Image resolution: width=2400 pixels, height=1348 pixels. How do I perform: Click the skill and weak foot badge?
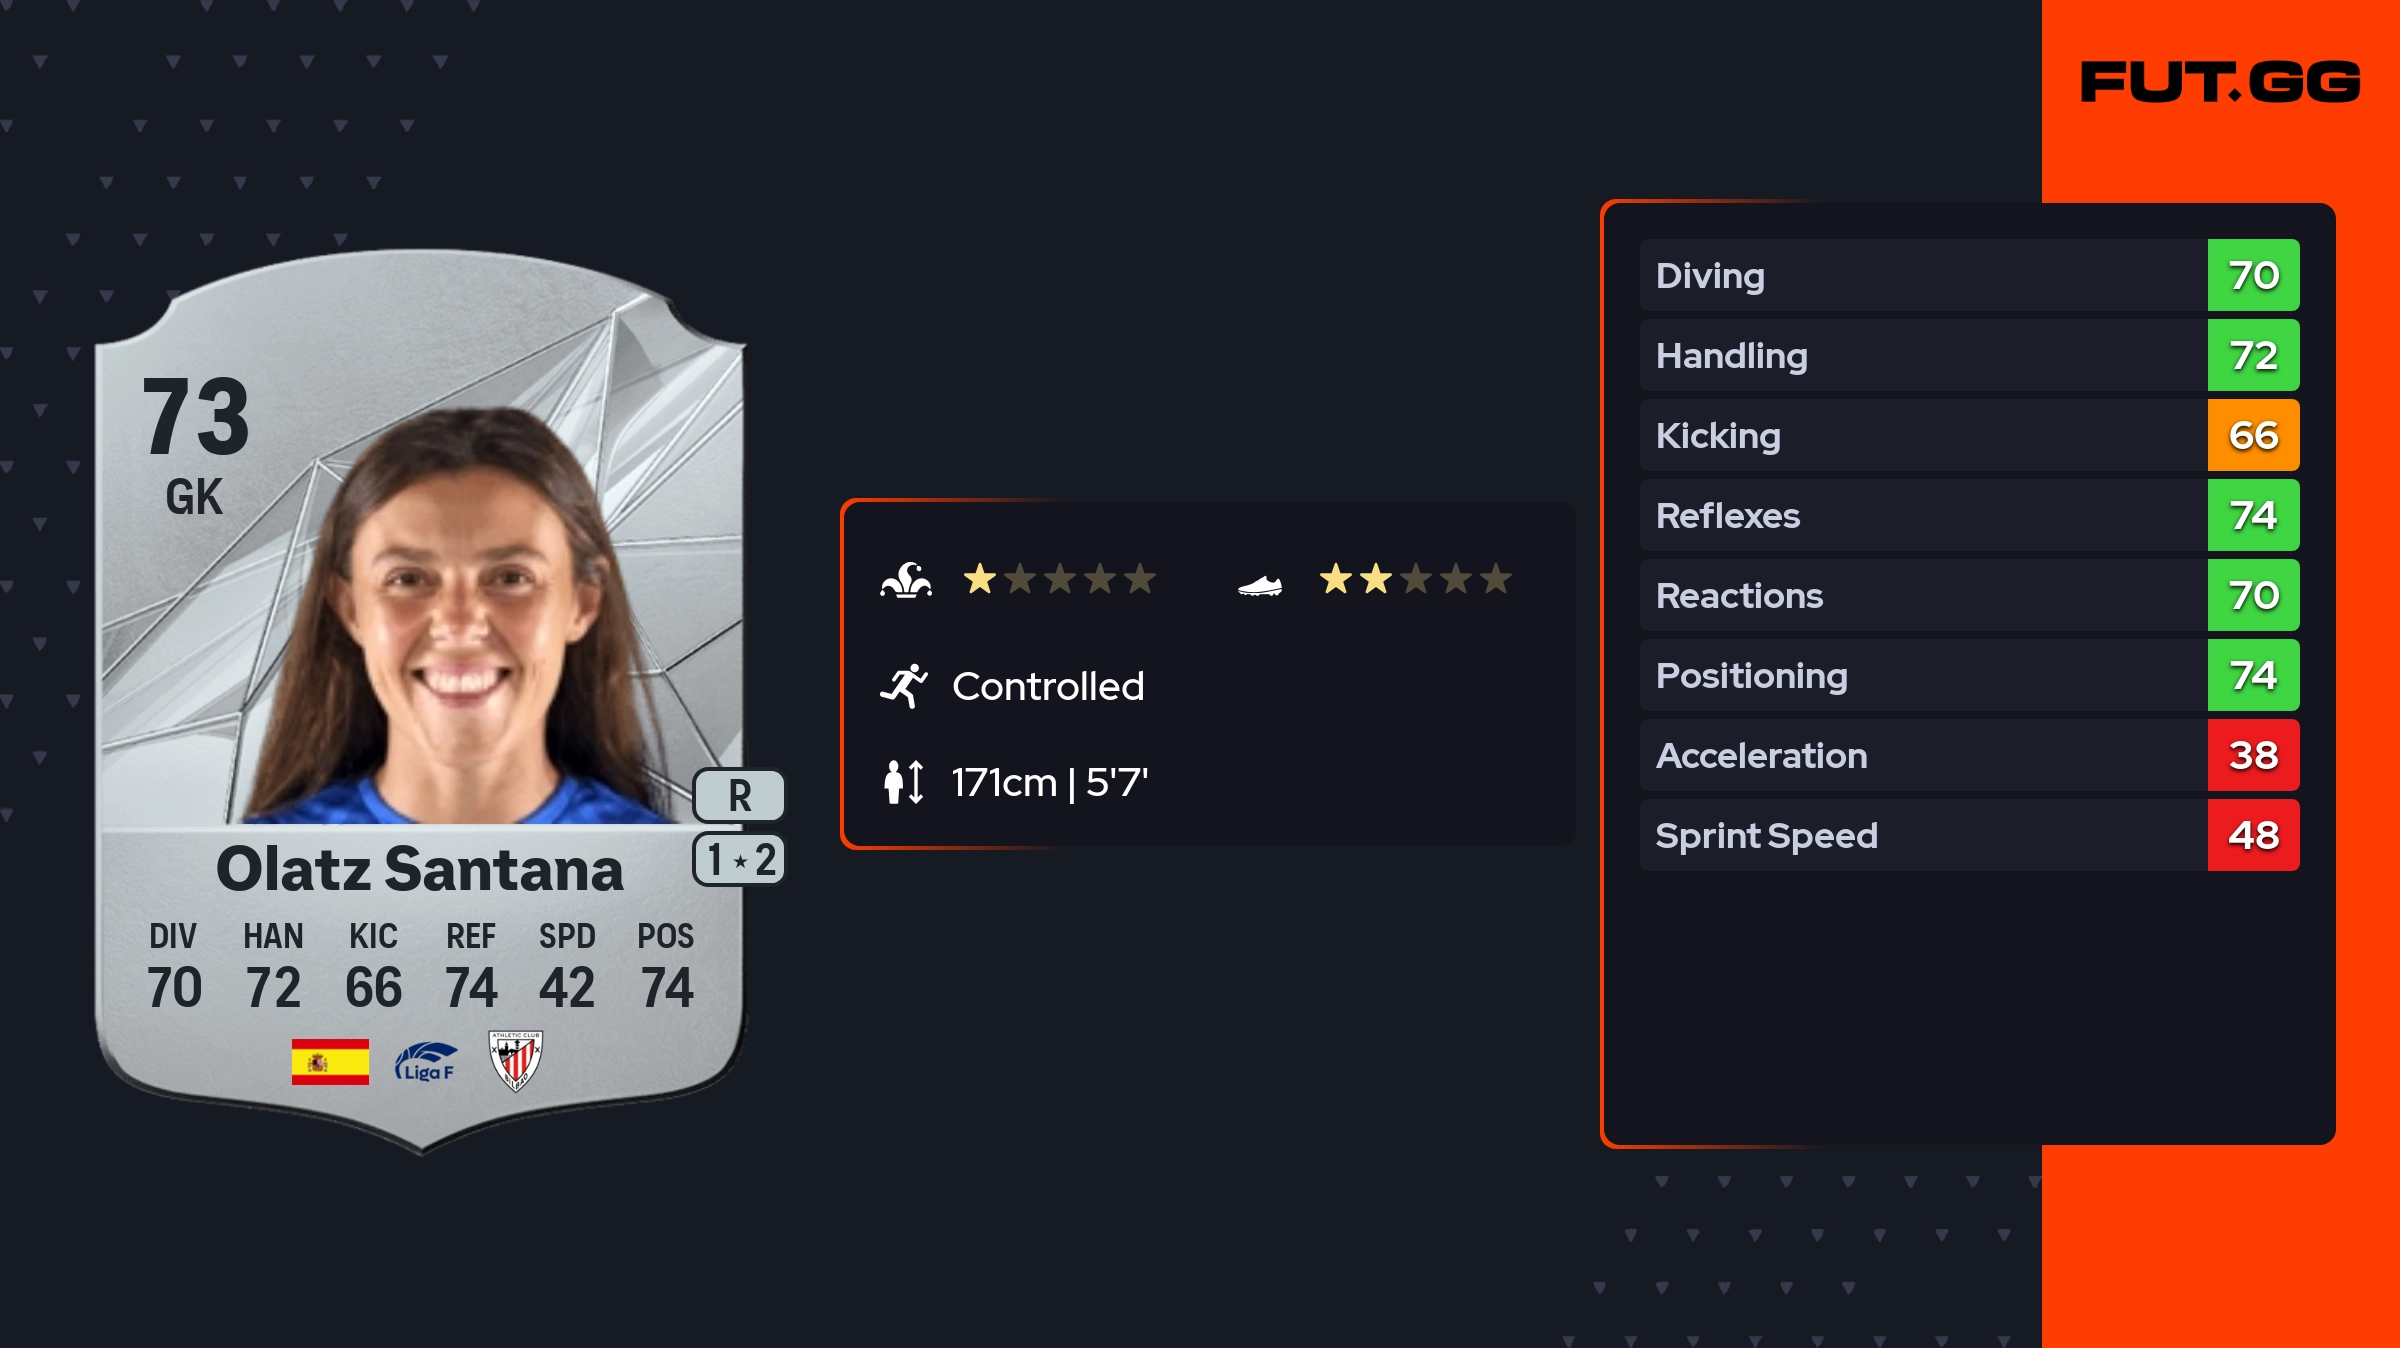pyautogui.click(x=739, y=860)
